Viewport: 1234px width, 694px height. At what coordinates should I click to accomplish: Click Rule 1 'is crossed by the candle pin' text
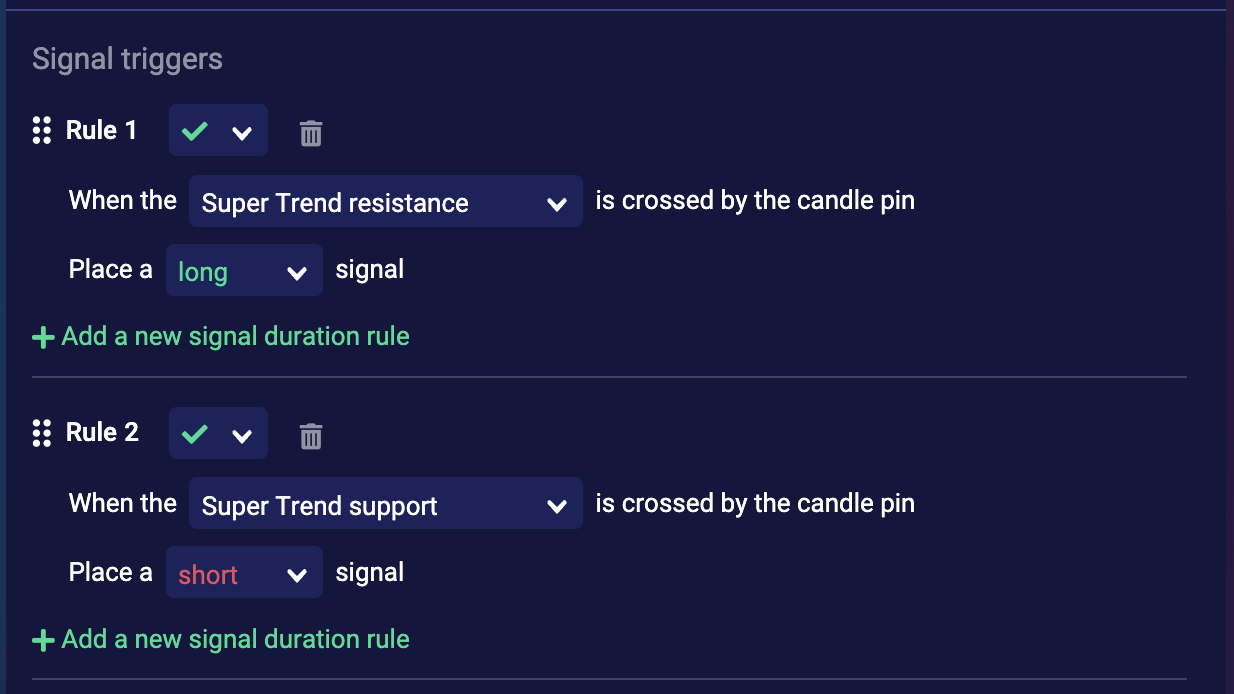click(755, 201)
